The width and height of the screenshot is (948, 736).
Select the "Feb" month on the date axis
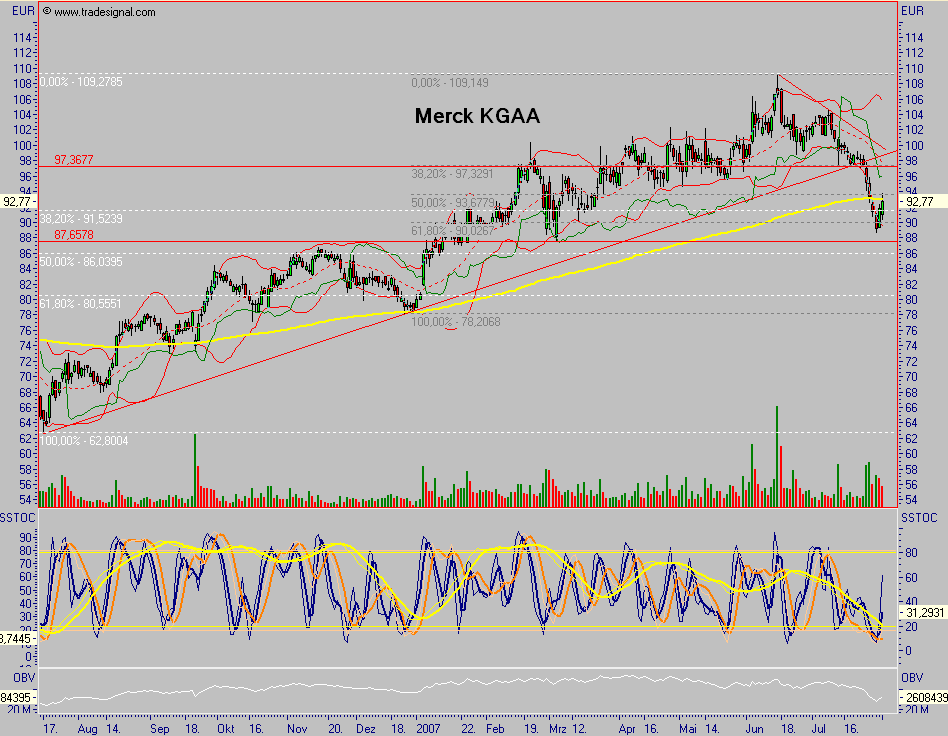pos(495,729)
